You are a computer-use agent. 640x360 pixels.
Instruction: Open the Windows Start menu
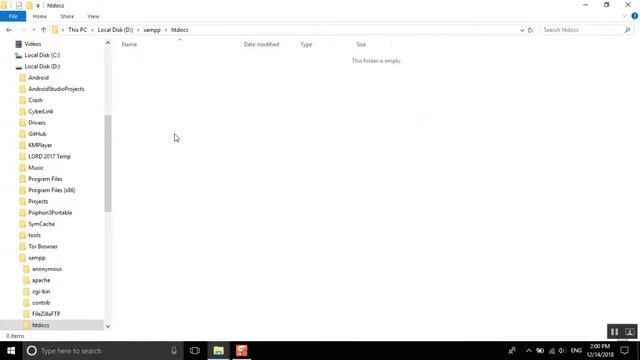(x=11, y=351)
